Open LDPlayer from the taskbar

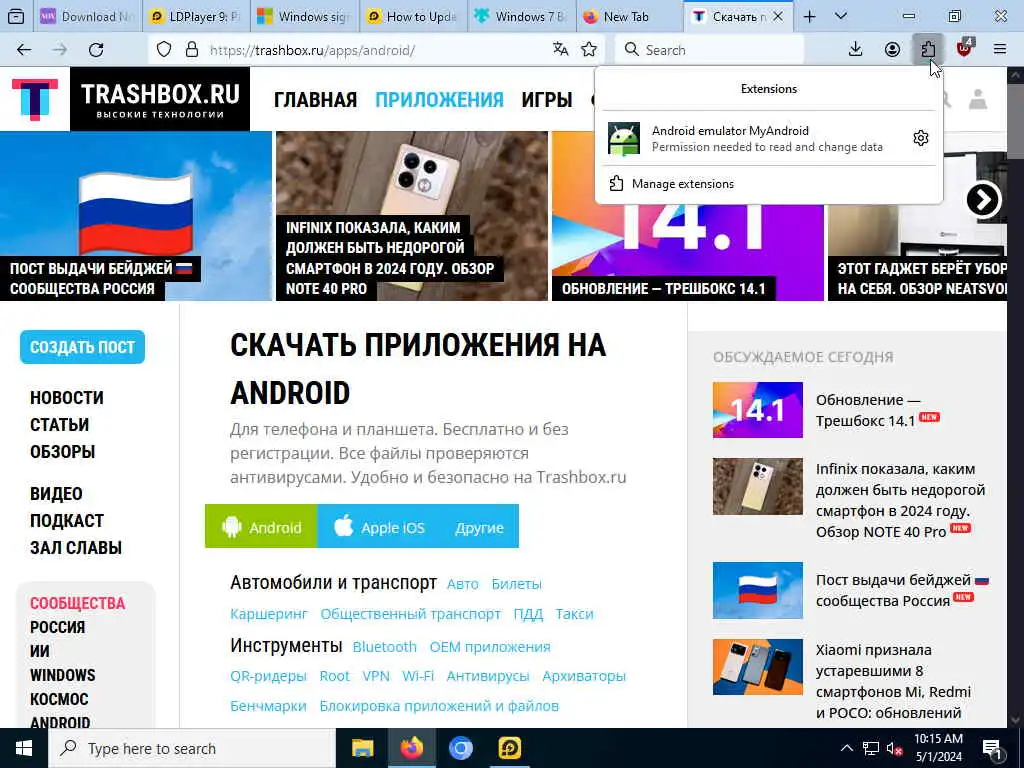tap(509, 748)
